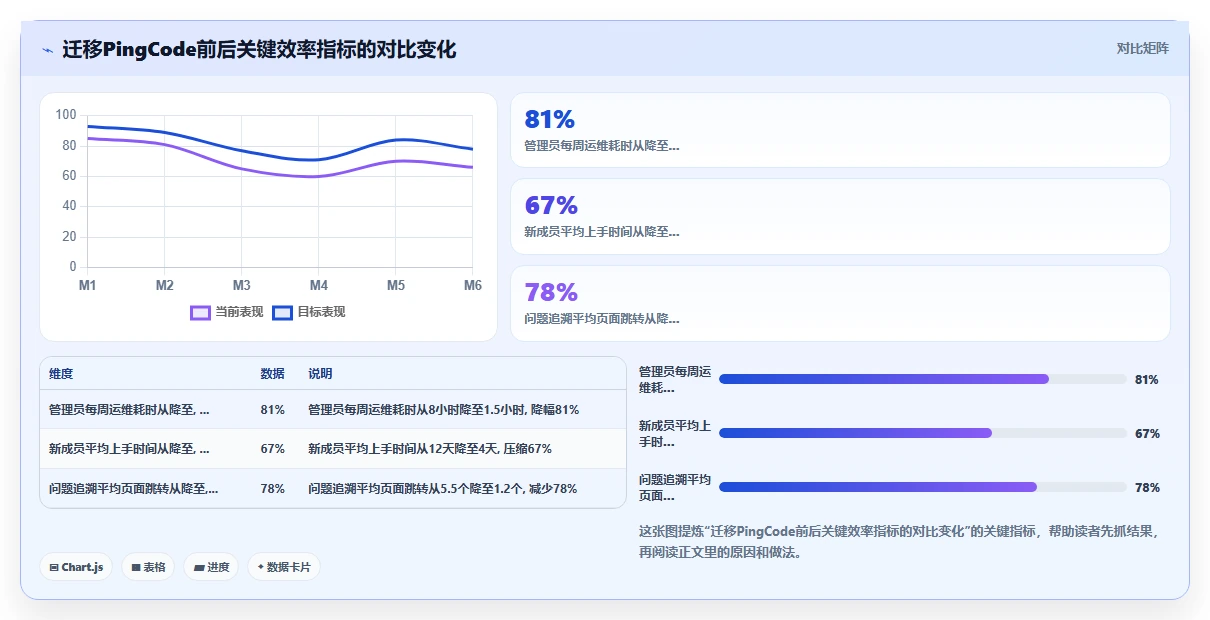Click table cell 管理员每周运维耗时从降至, ...
The height and width of the screenshot is (620, 1210).
click(x=130, y=410)
